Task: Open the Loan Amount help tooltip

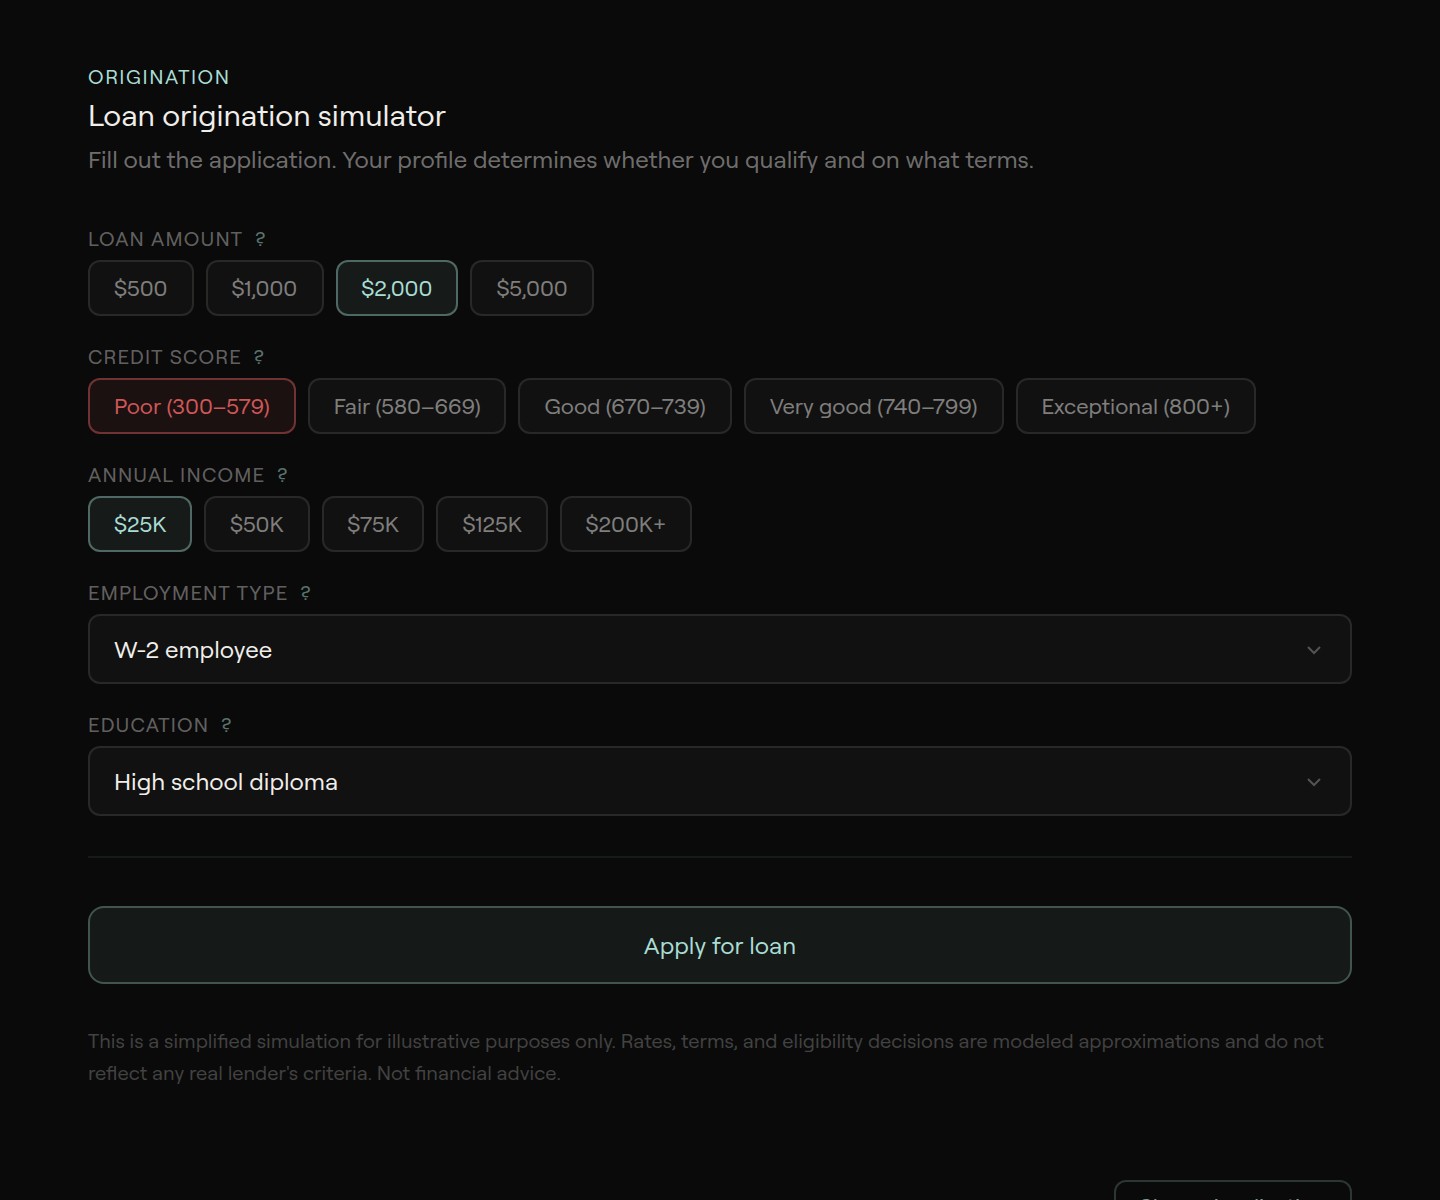Action: point(262,238)
